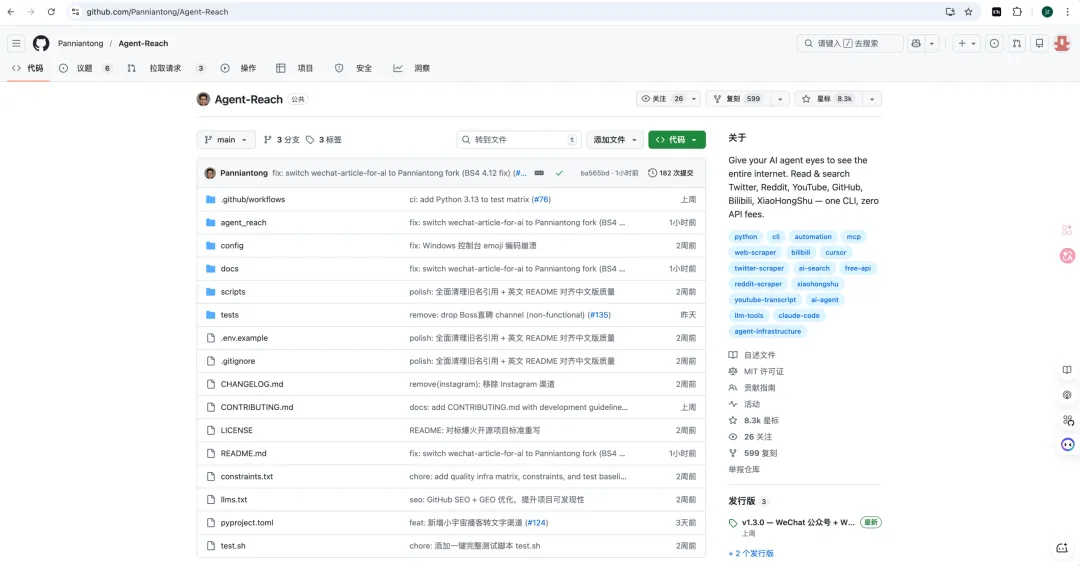Switch to the 议题 issues tab

click(85, 68)
